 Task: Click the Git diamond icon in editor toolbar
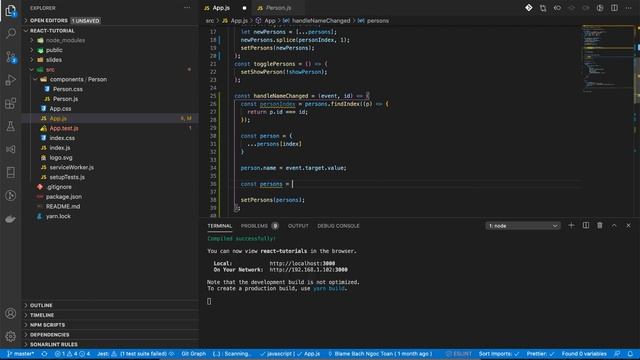(529, 8)
